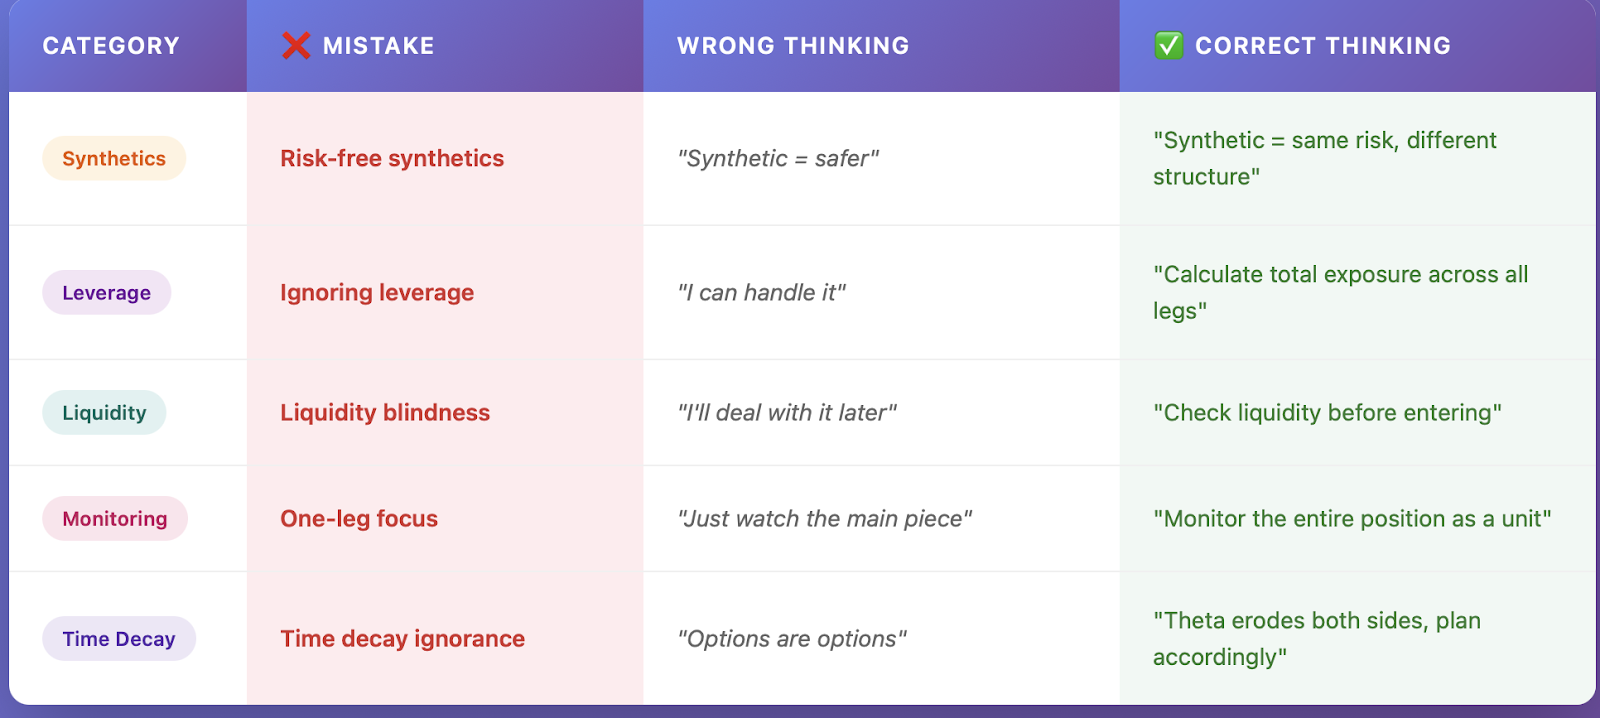Select the Time Decay category pill
Screen dimensions: 1600x718
coord(119,639)
